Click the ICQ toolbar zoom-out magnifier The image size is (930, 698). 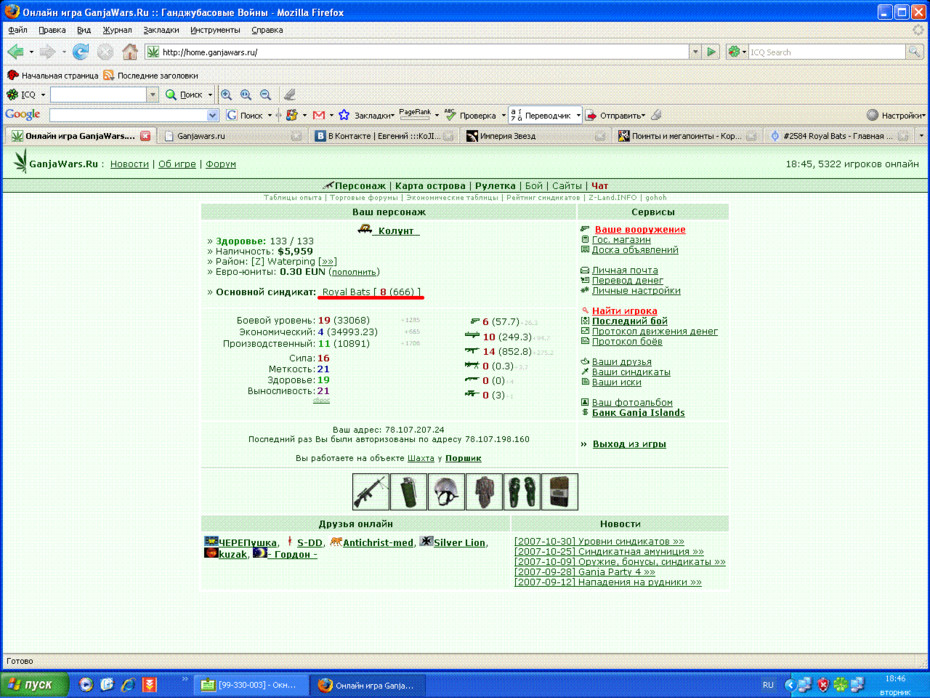click(x=265, y=94)
